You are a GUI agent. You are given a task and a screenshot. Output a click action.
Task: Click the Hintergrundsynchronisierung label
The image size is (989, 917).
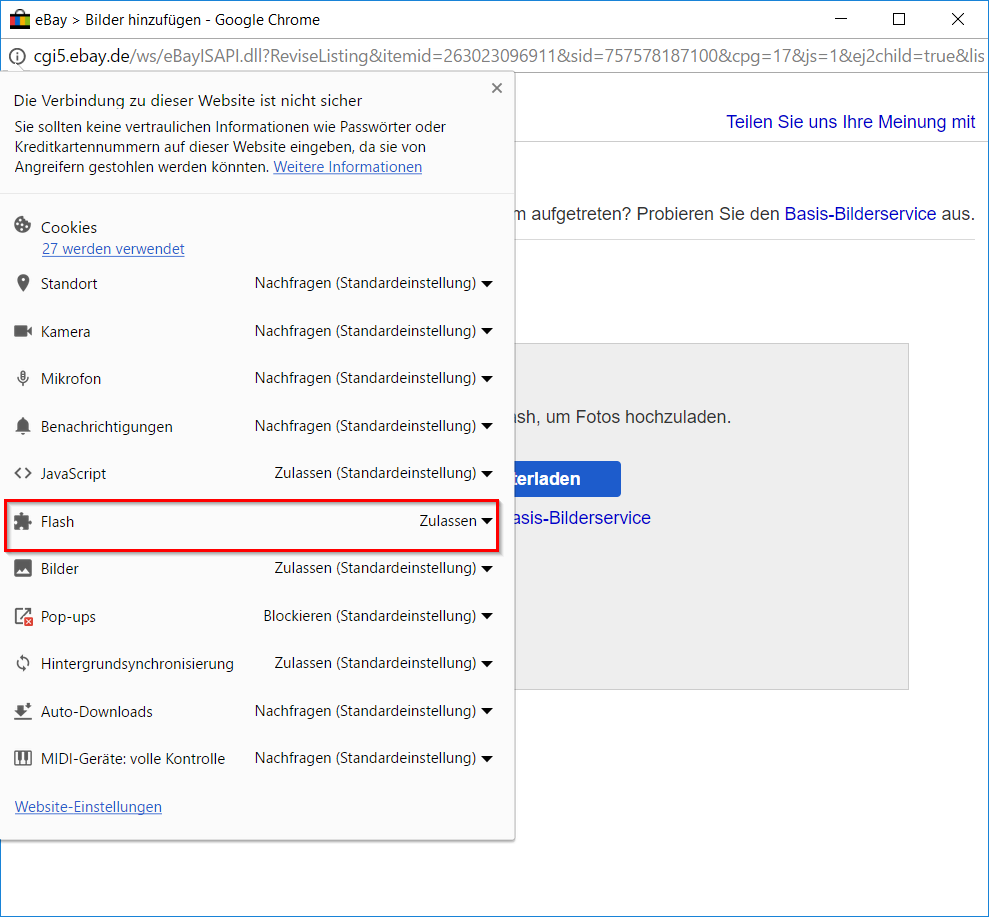pyautogui.click(x=138, y=664)
